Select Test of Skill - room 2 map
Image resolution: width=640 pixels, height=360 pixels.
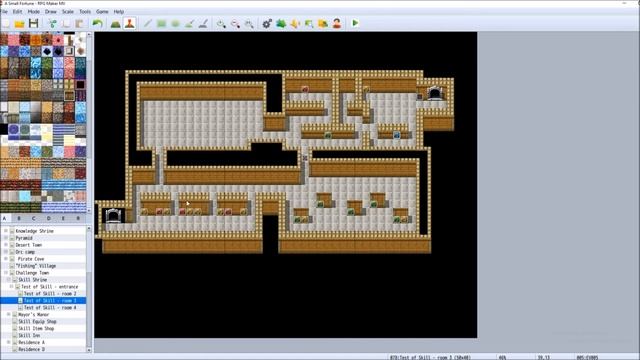(50, 293)
